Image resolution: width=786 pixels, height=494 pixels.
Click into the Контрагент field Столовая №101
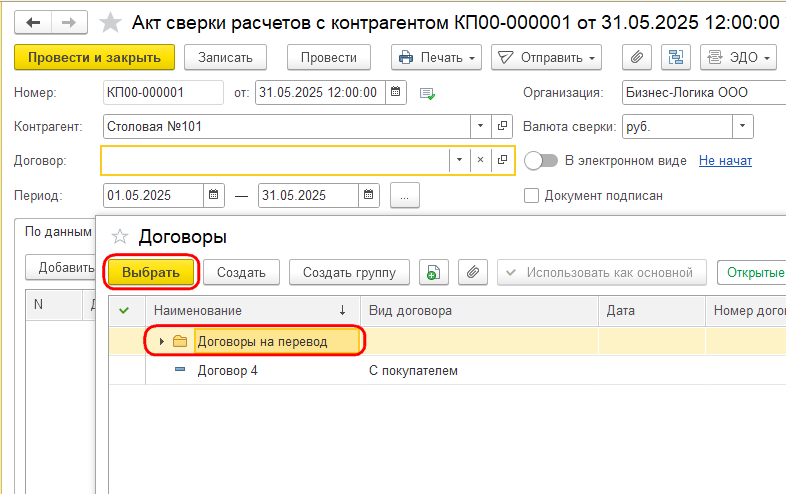[x=287, y=126]
